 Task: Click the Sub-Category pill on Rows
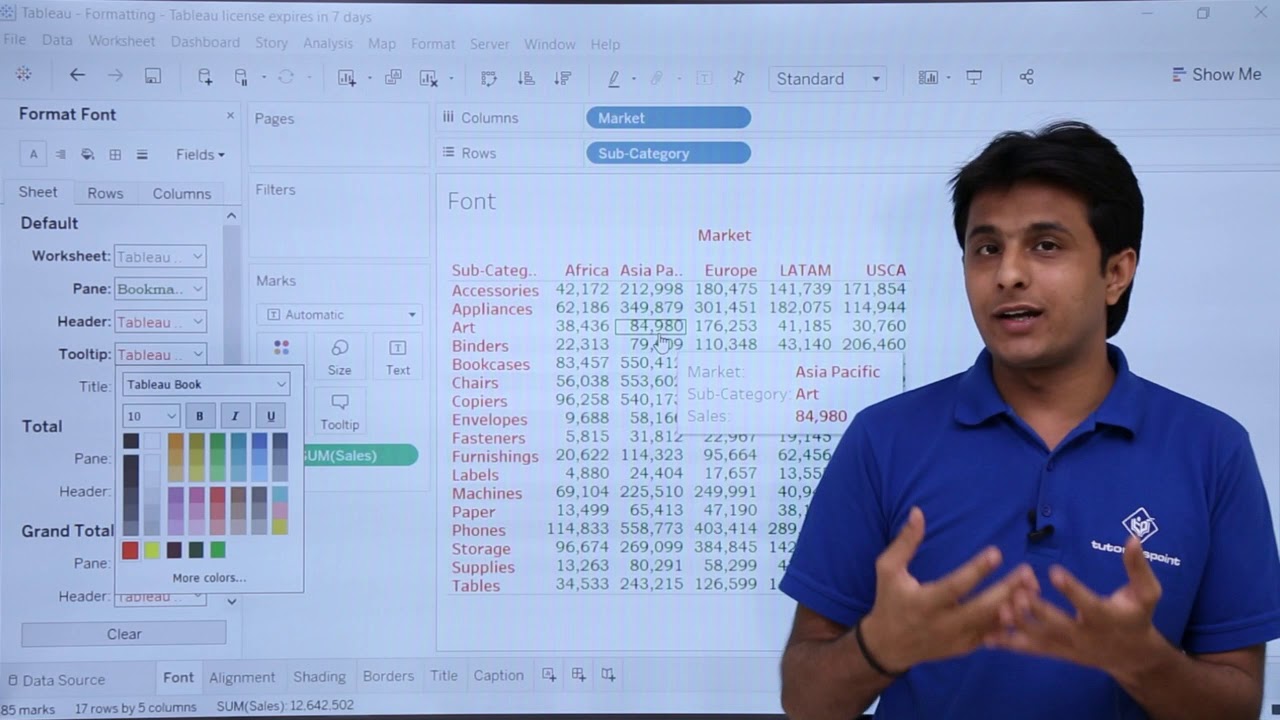coord(668,153)
